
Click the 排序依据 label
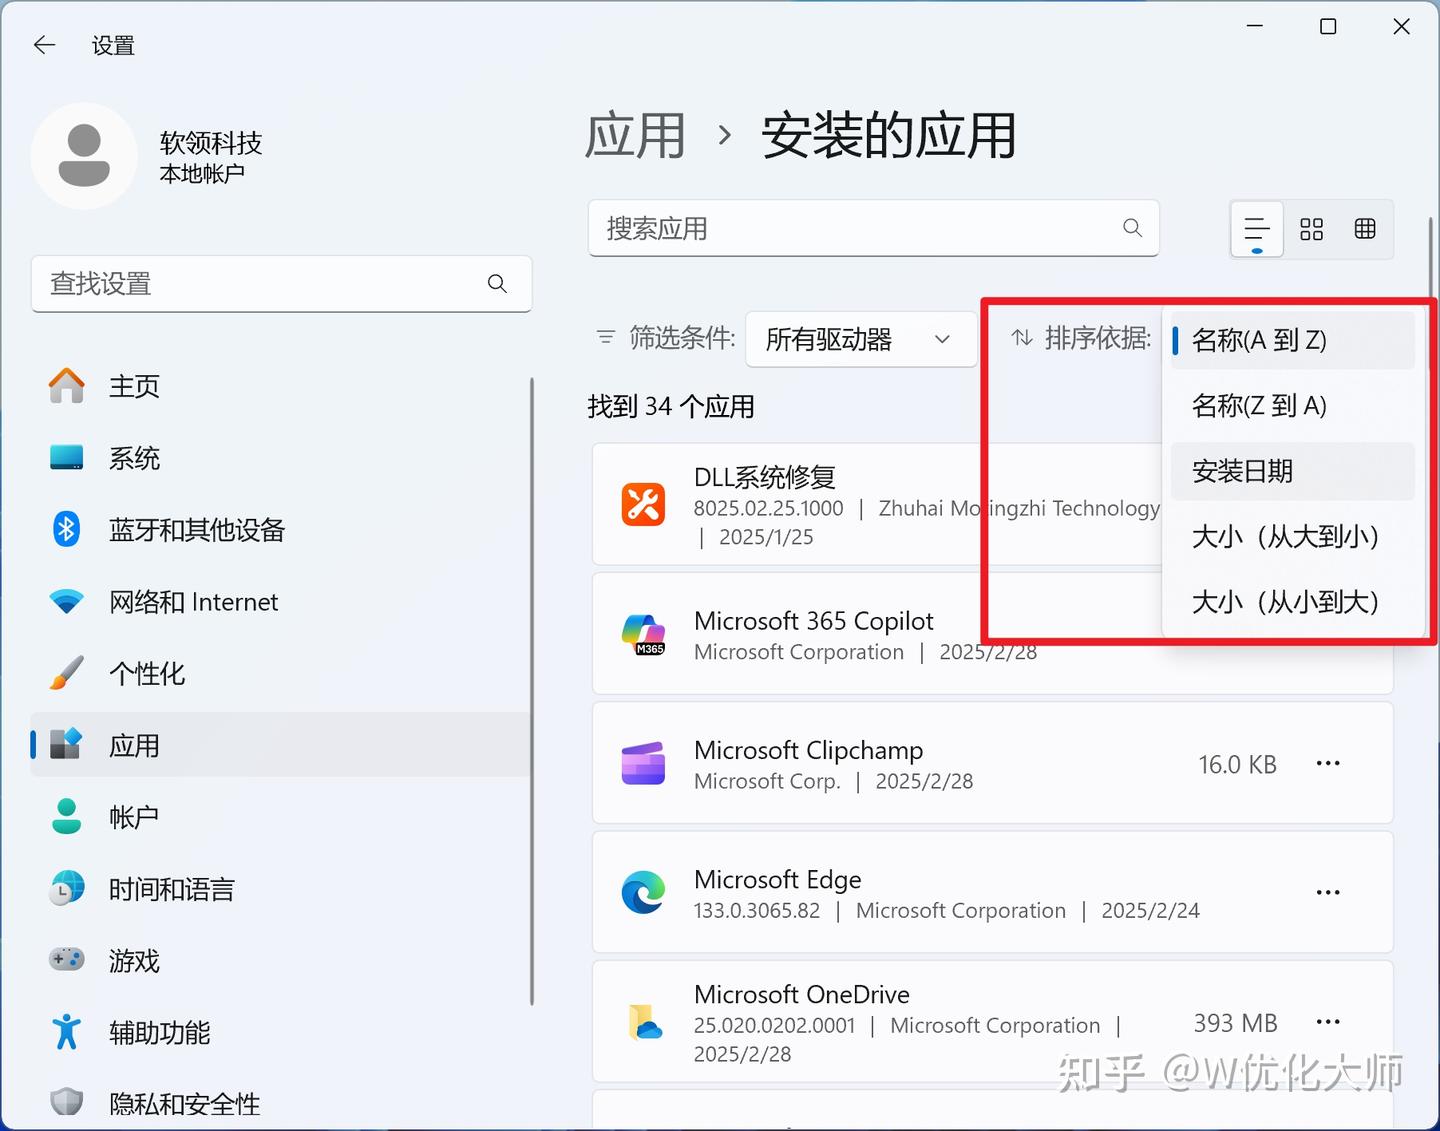click(x=1098, y=338)
